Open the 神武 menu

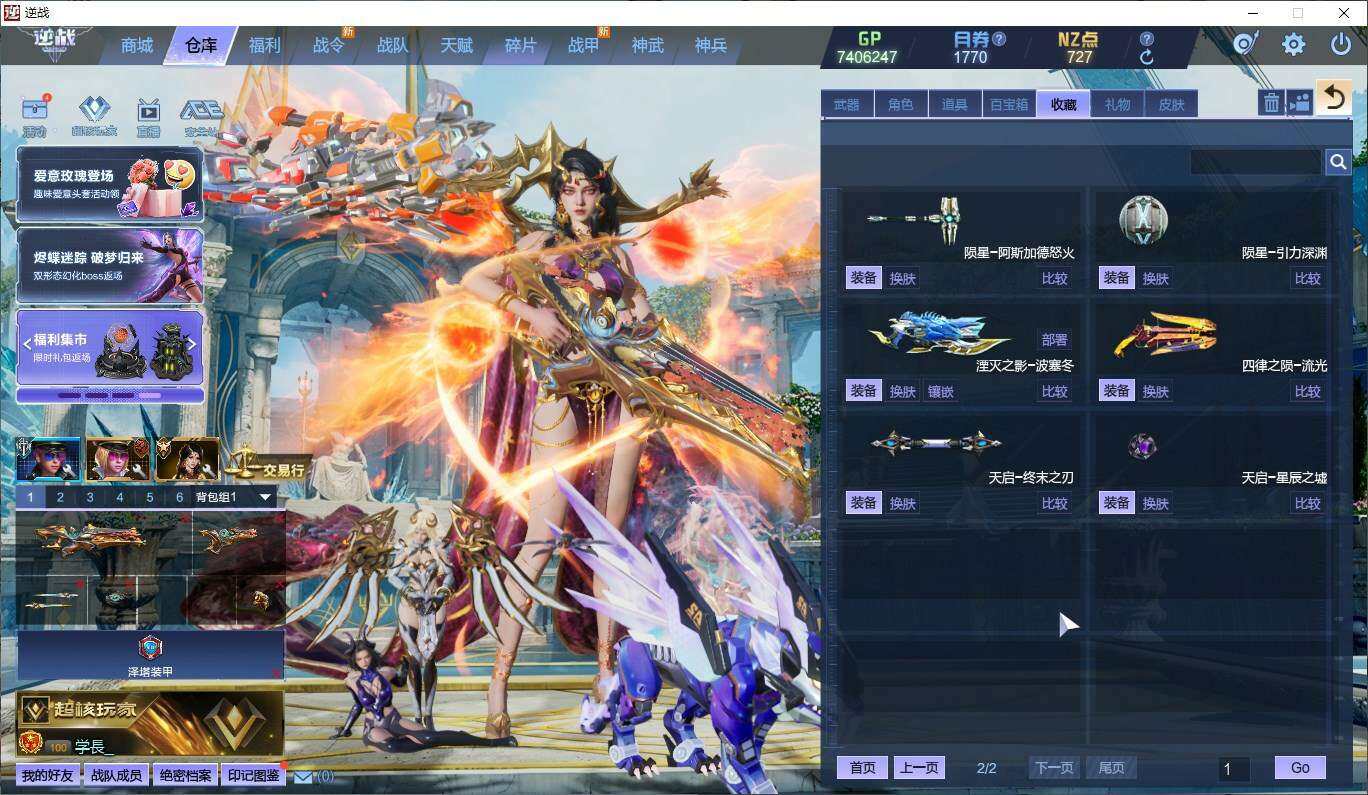[x=648, y=46]
